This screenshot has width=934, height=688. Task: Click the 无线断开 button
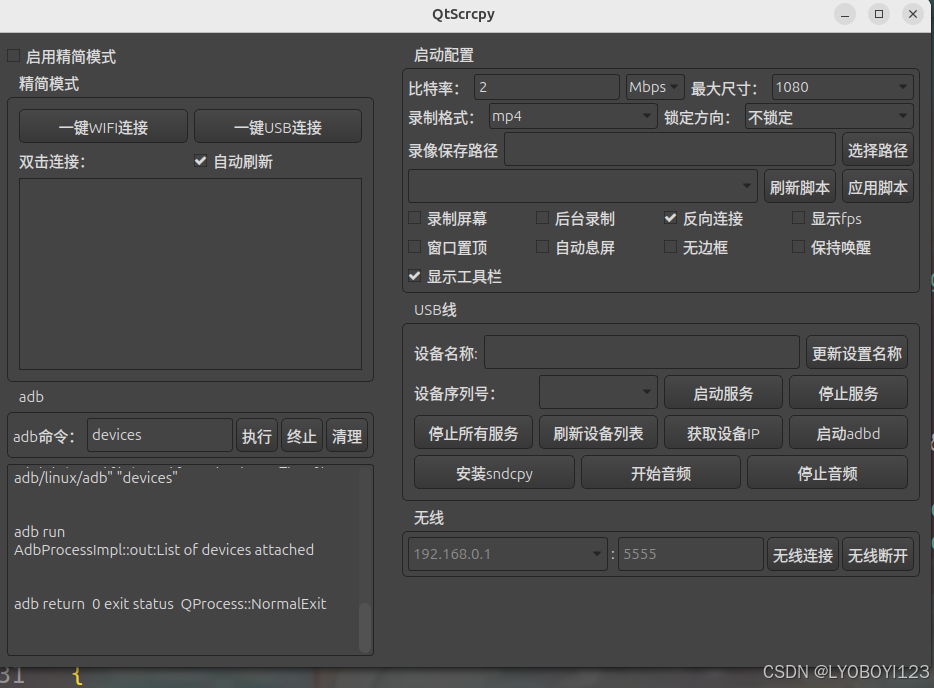(x=877, y=555)
